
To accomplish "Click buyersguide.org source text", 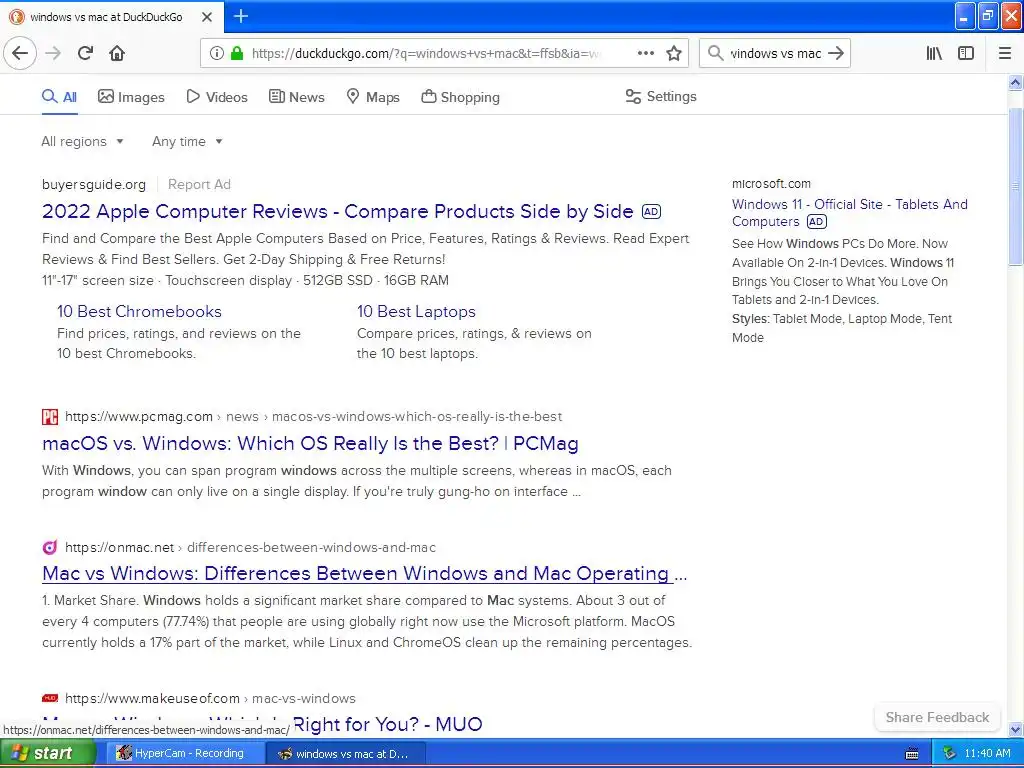I will [94, 185].
